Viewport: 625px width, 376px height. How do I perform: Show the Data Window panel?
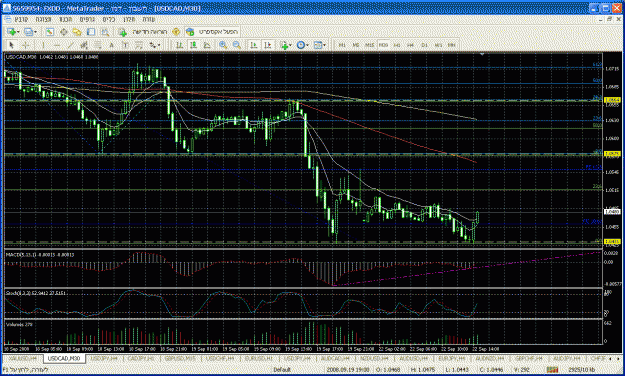pos(63,32)
